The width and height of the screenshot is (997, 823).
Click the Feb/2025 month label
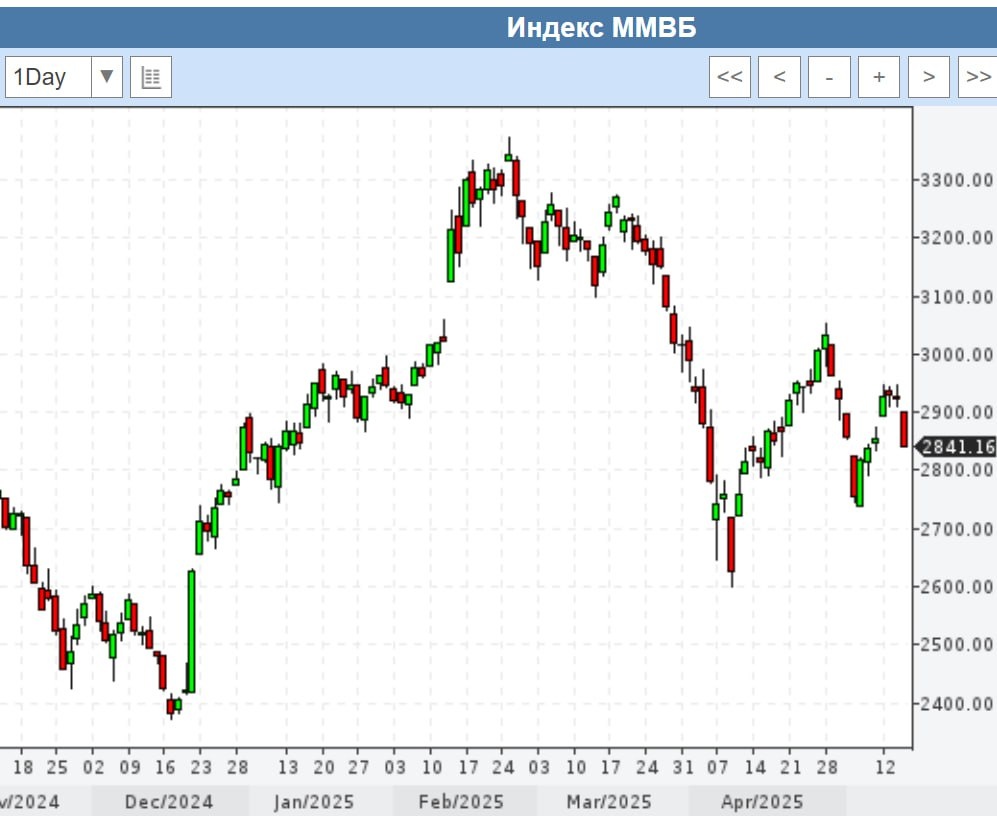(461, 802)
